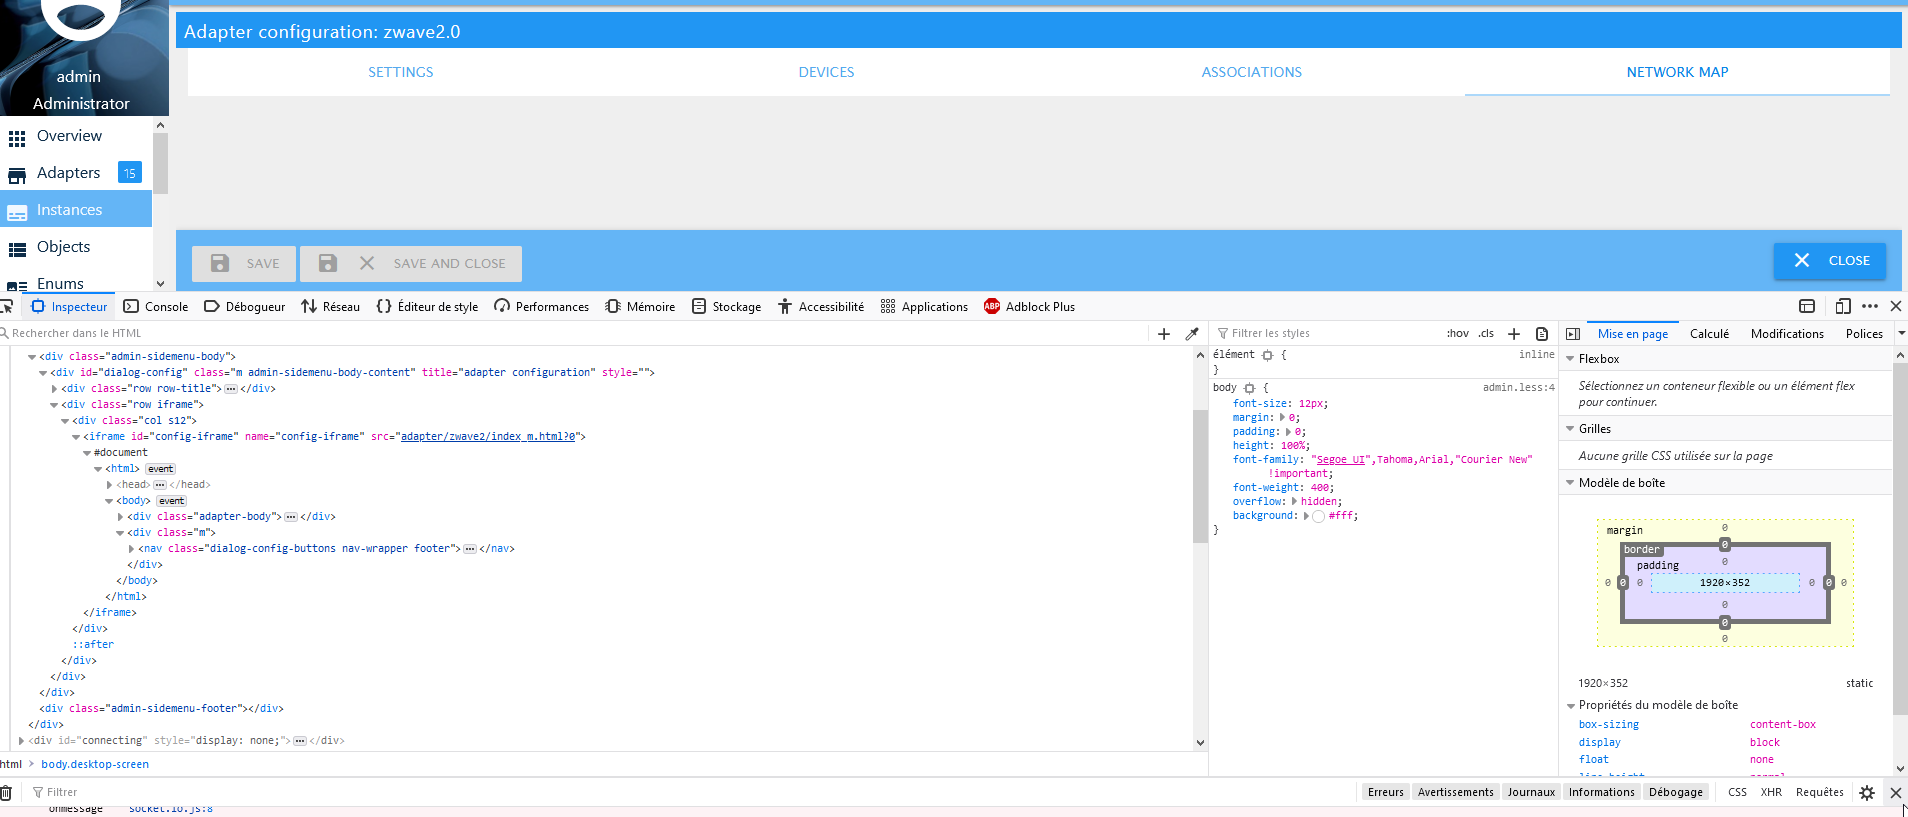The height and width of the screenshot is (817, 1908).
Task: Click the SAVE AND CLOSE button
Action: tap(411, 264)
